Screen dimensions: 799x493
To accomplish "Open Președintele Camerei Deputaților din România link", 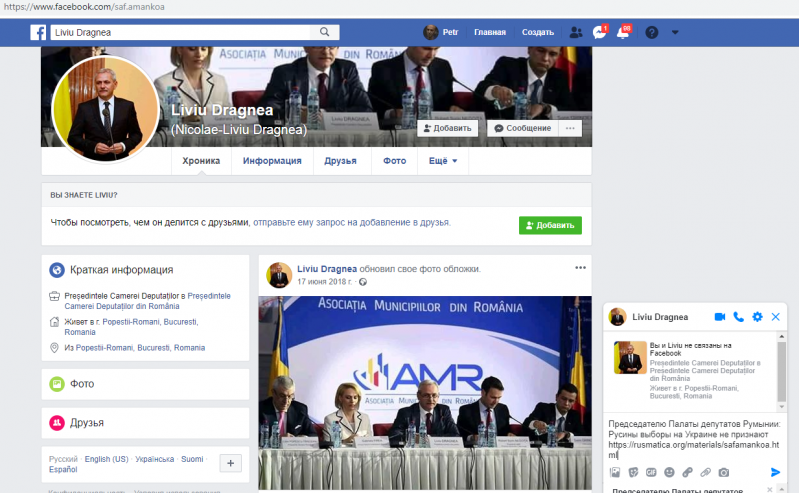I will click(147, 301).
